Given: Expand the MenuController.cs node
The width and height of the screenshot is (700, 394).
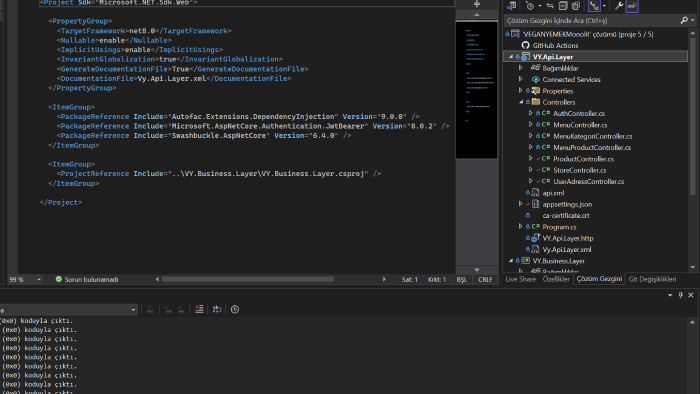Looking at the screenshot, I should (x=530, y=125).
